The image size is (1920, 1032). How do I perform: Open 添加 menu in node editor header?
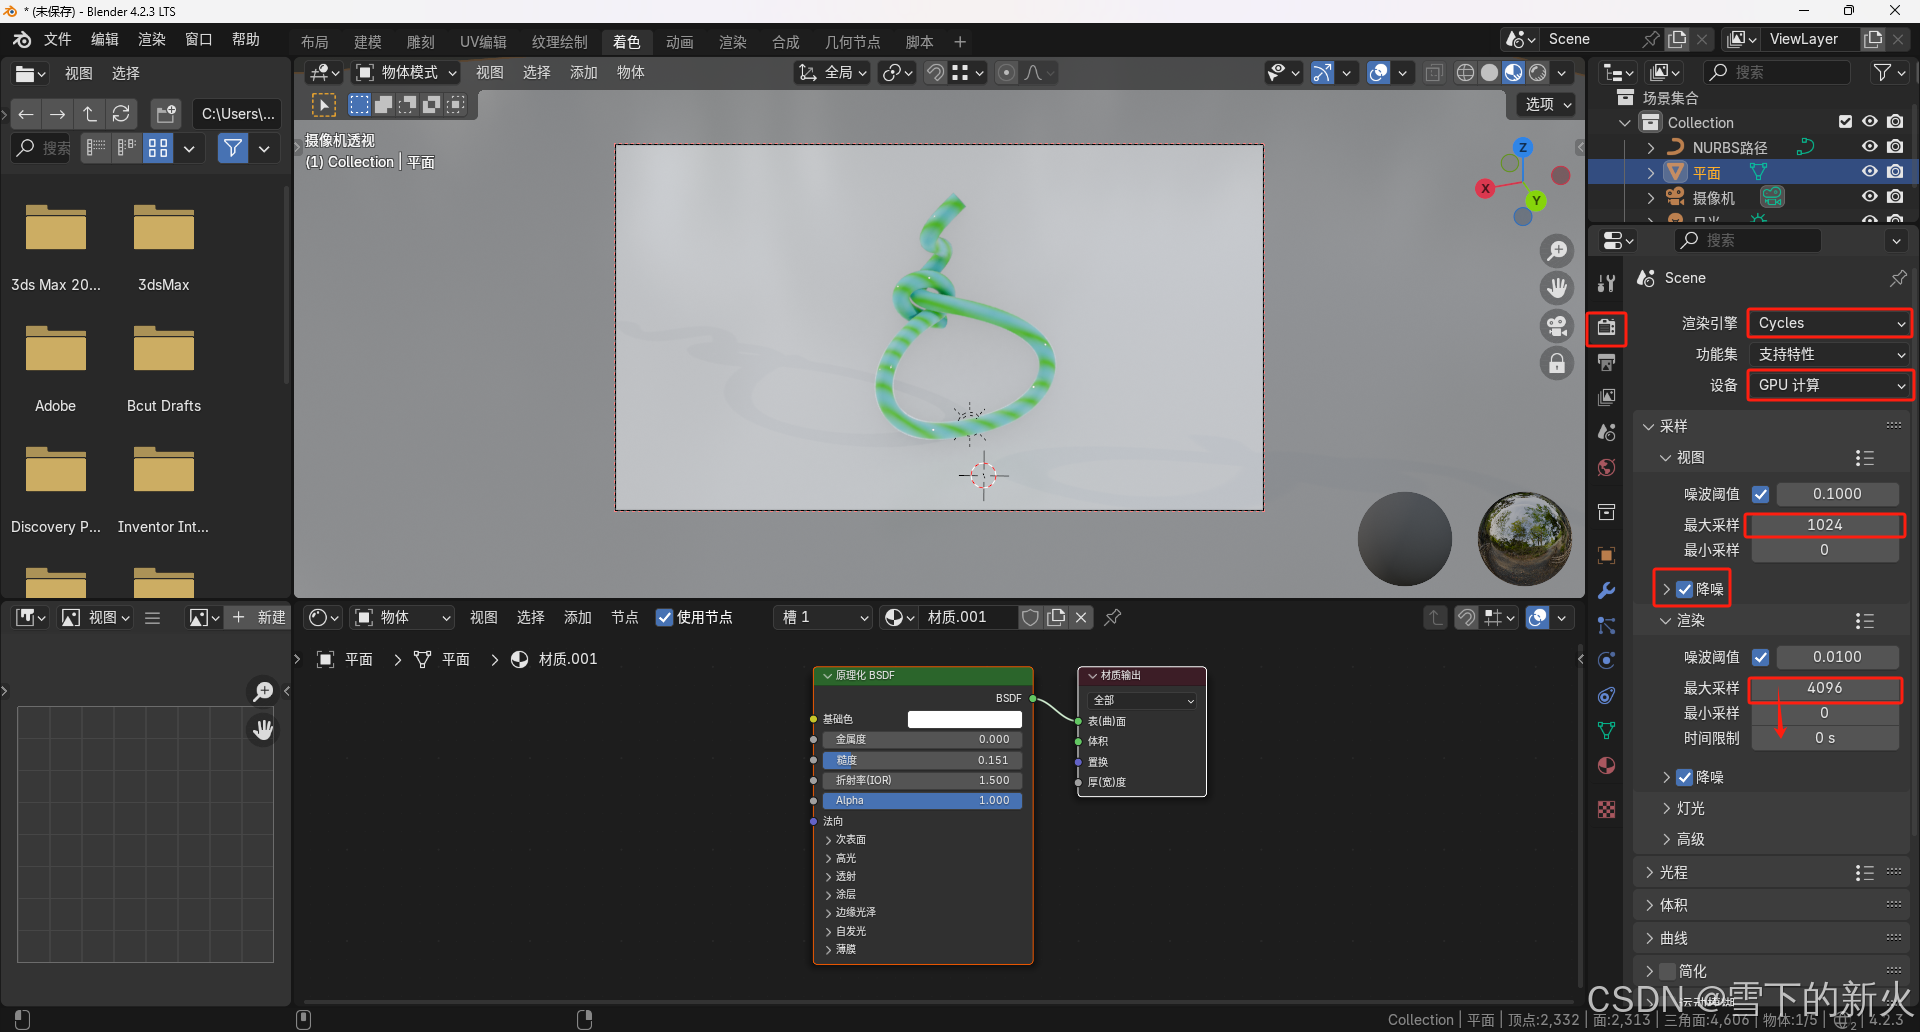point(578,617)
